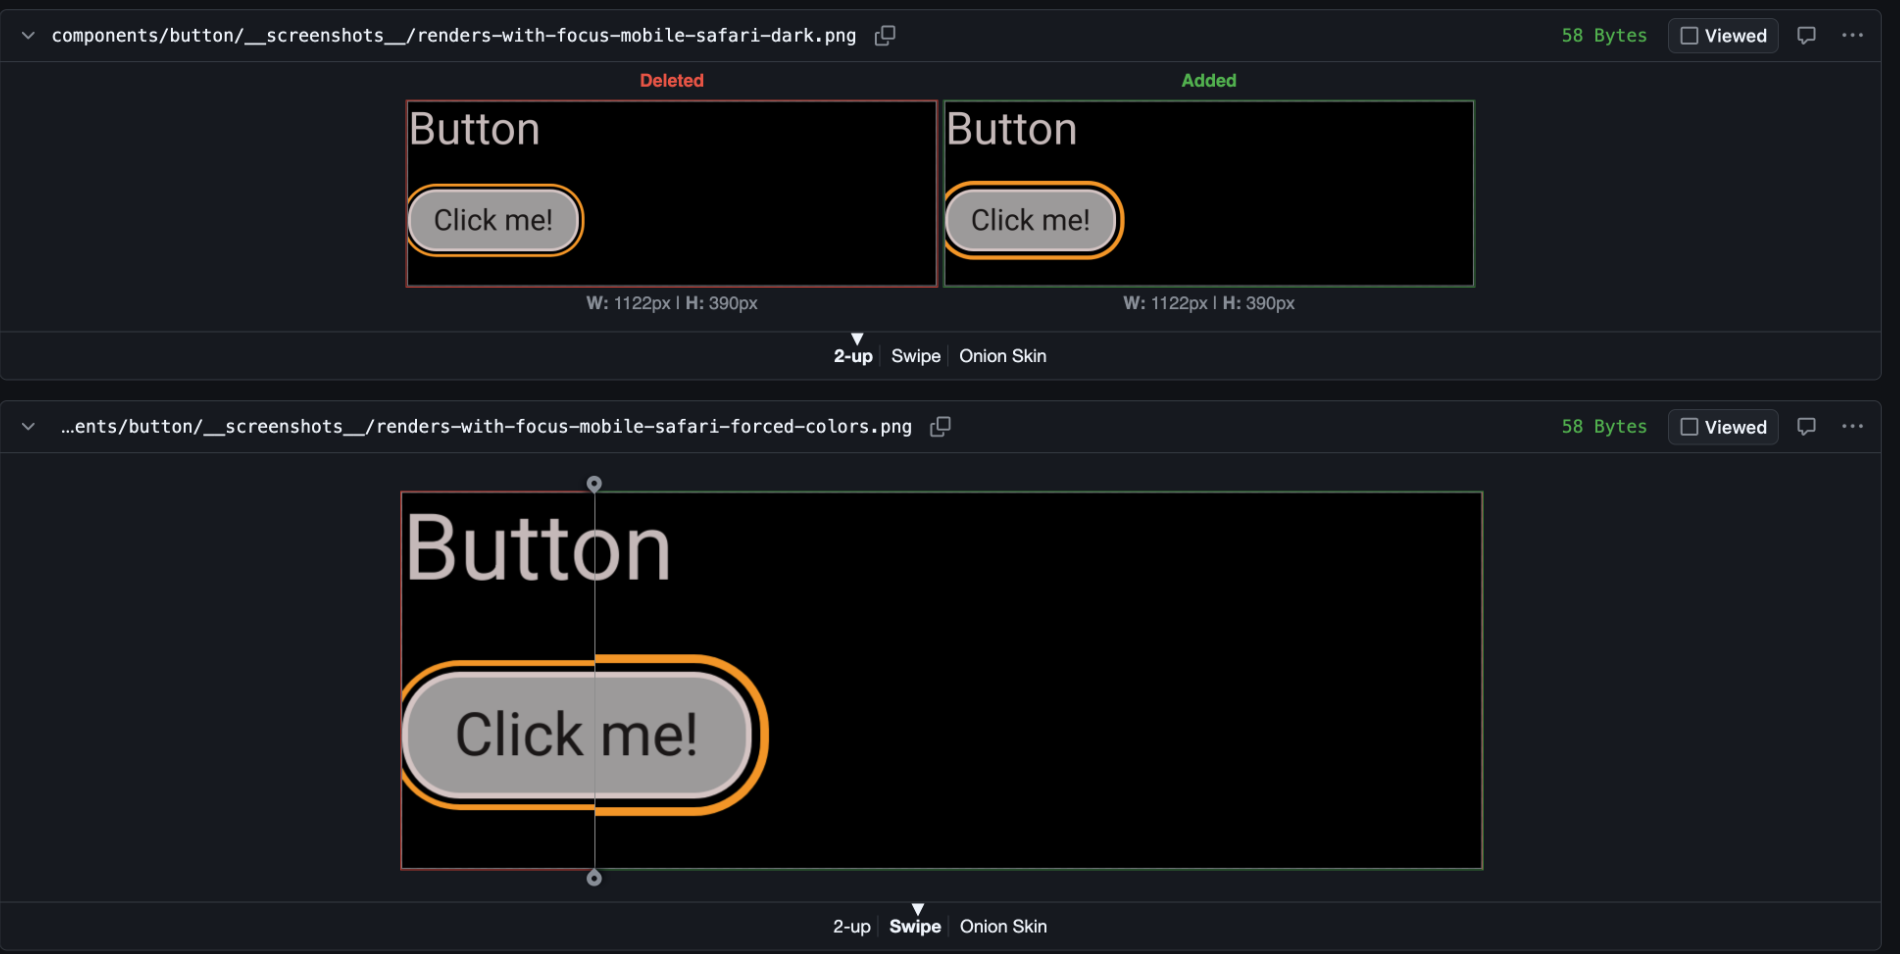Click the swipe comparison image of forced-colors.png

tap(941, 680)
